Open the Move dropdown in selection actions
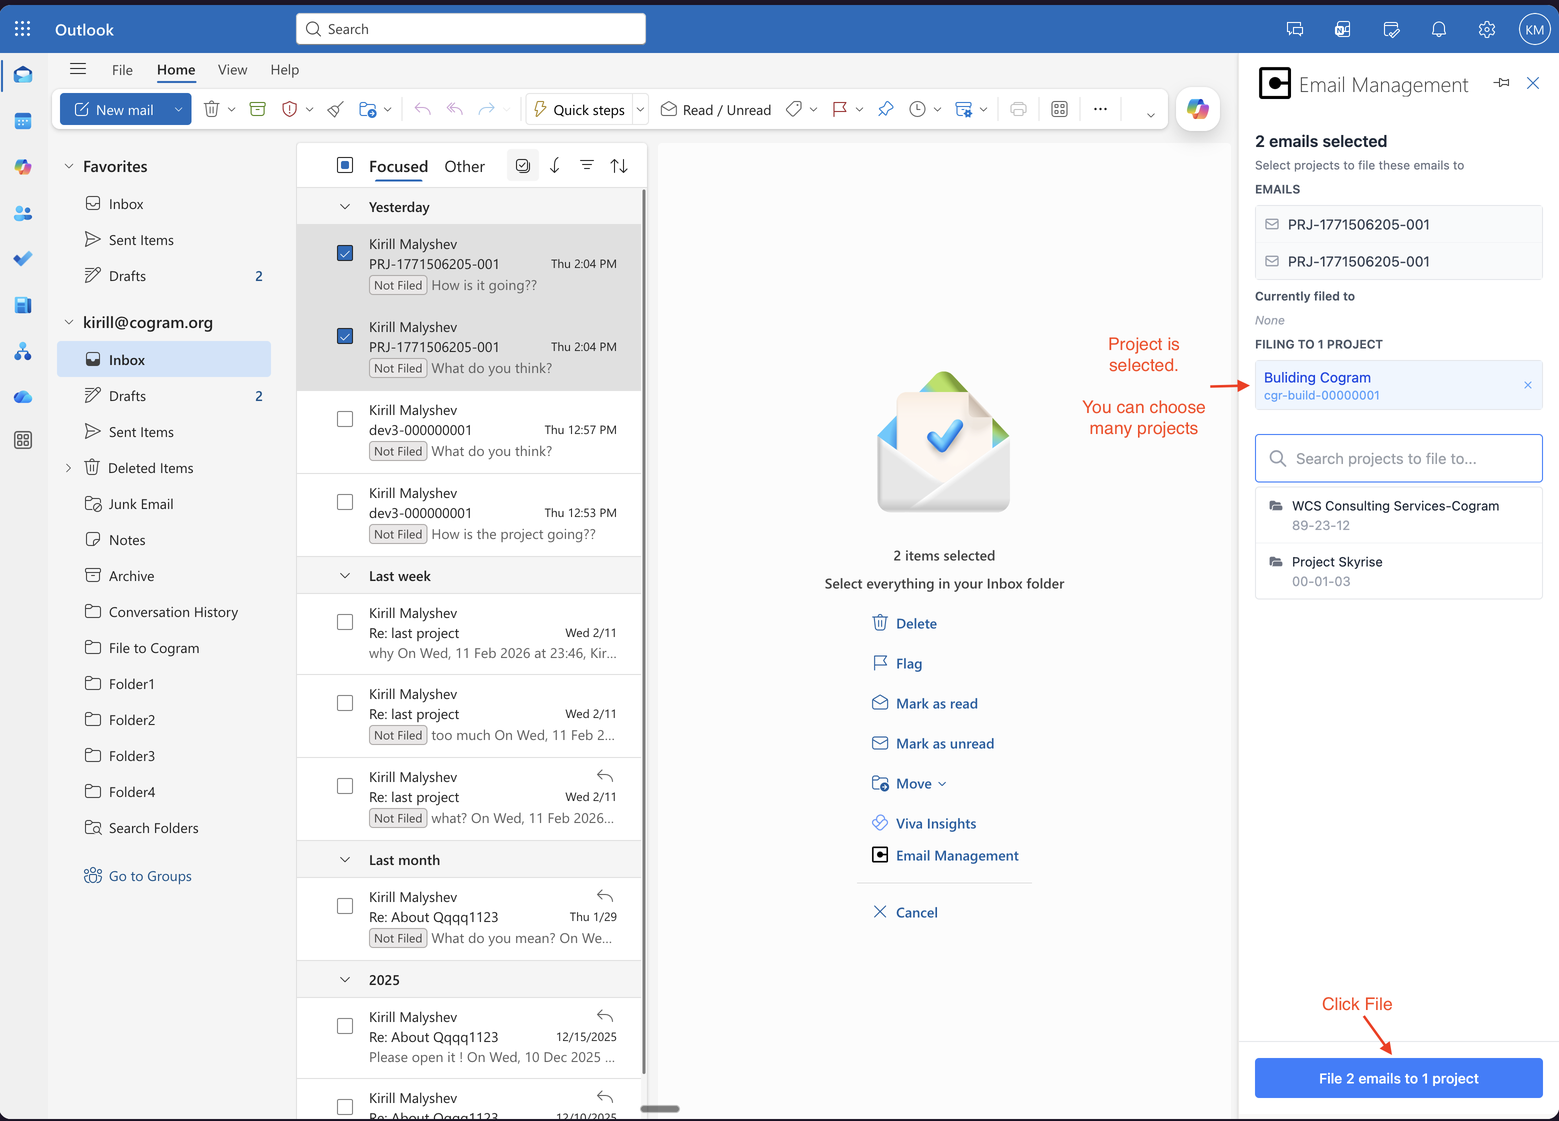The height and width of the screenshot is (1121, 1559). click(x=909, y=783)
